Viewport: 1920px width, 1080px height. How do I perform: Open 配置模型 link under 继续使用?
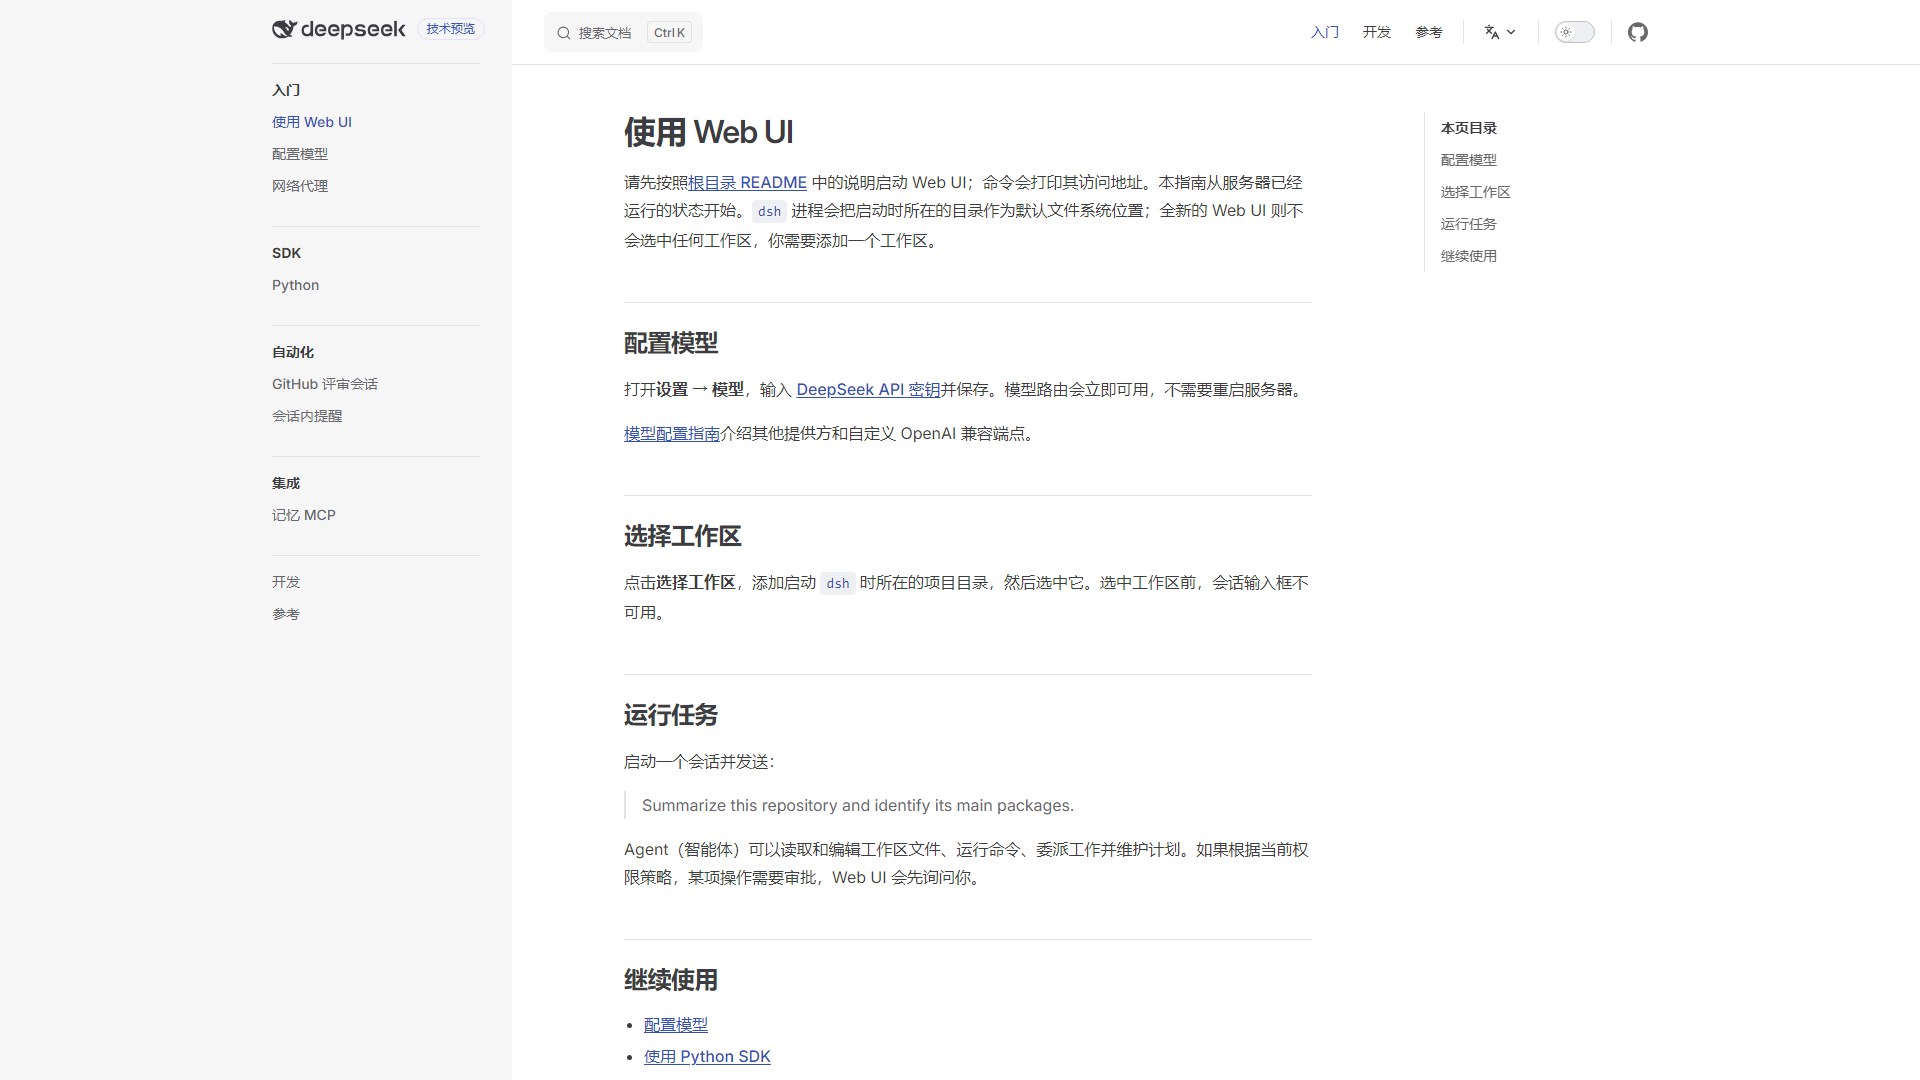(676, 1025)
